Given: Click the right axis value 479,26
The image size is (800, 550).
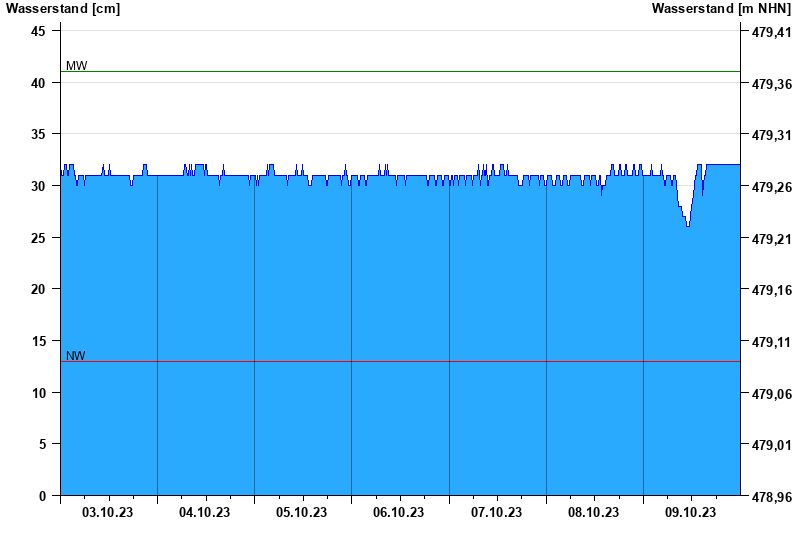Looking at the screenshot, I should [x=772, y=187].
